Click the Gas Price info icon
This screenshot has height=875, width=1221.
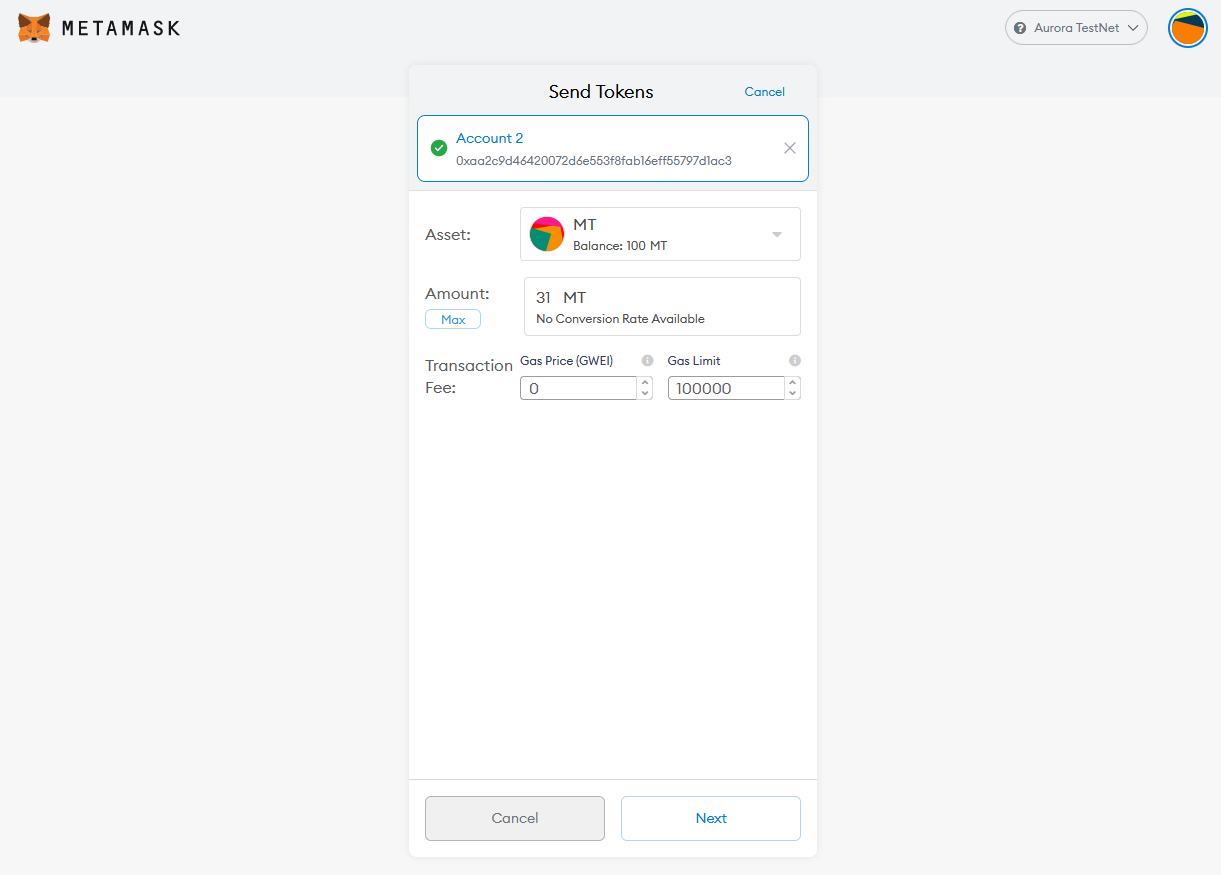pyautogui.click(x=647, y=360)
